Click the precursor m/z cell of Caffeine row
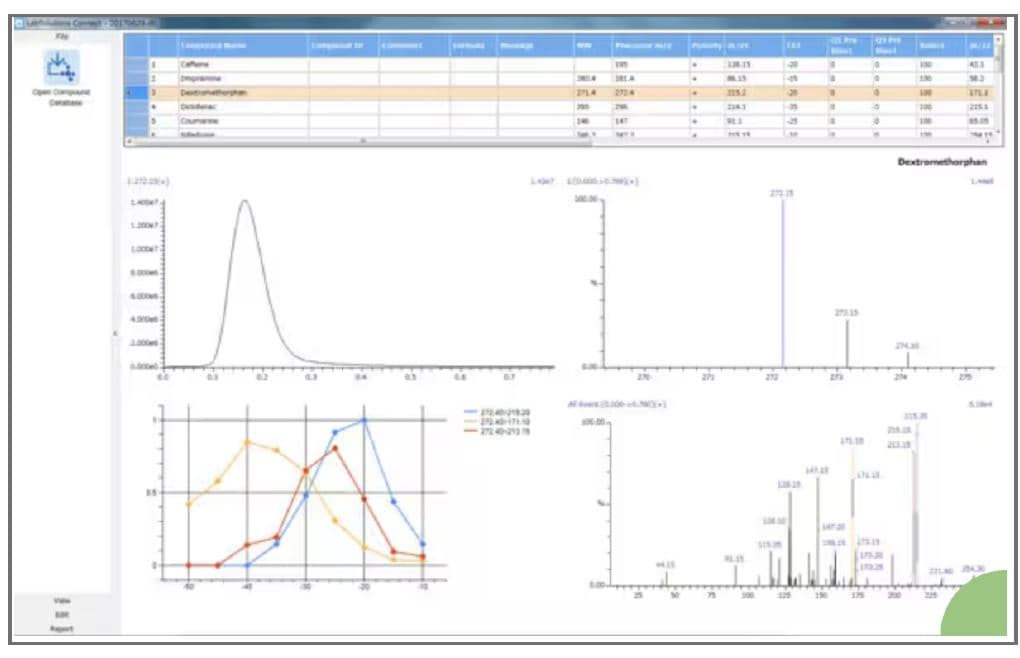This screenshot has height=658, width=1020. pos(651,64)
